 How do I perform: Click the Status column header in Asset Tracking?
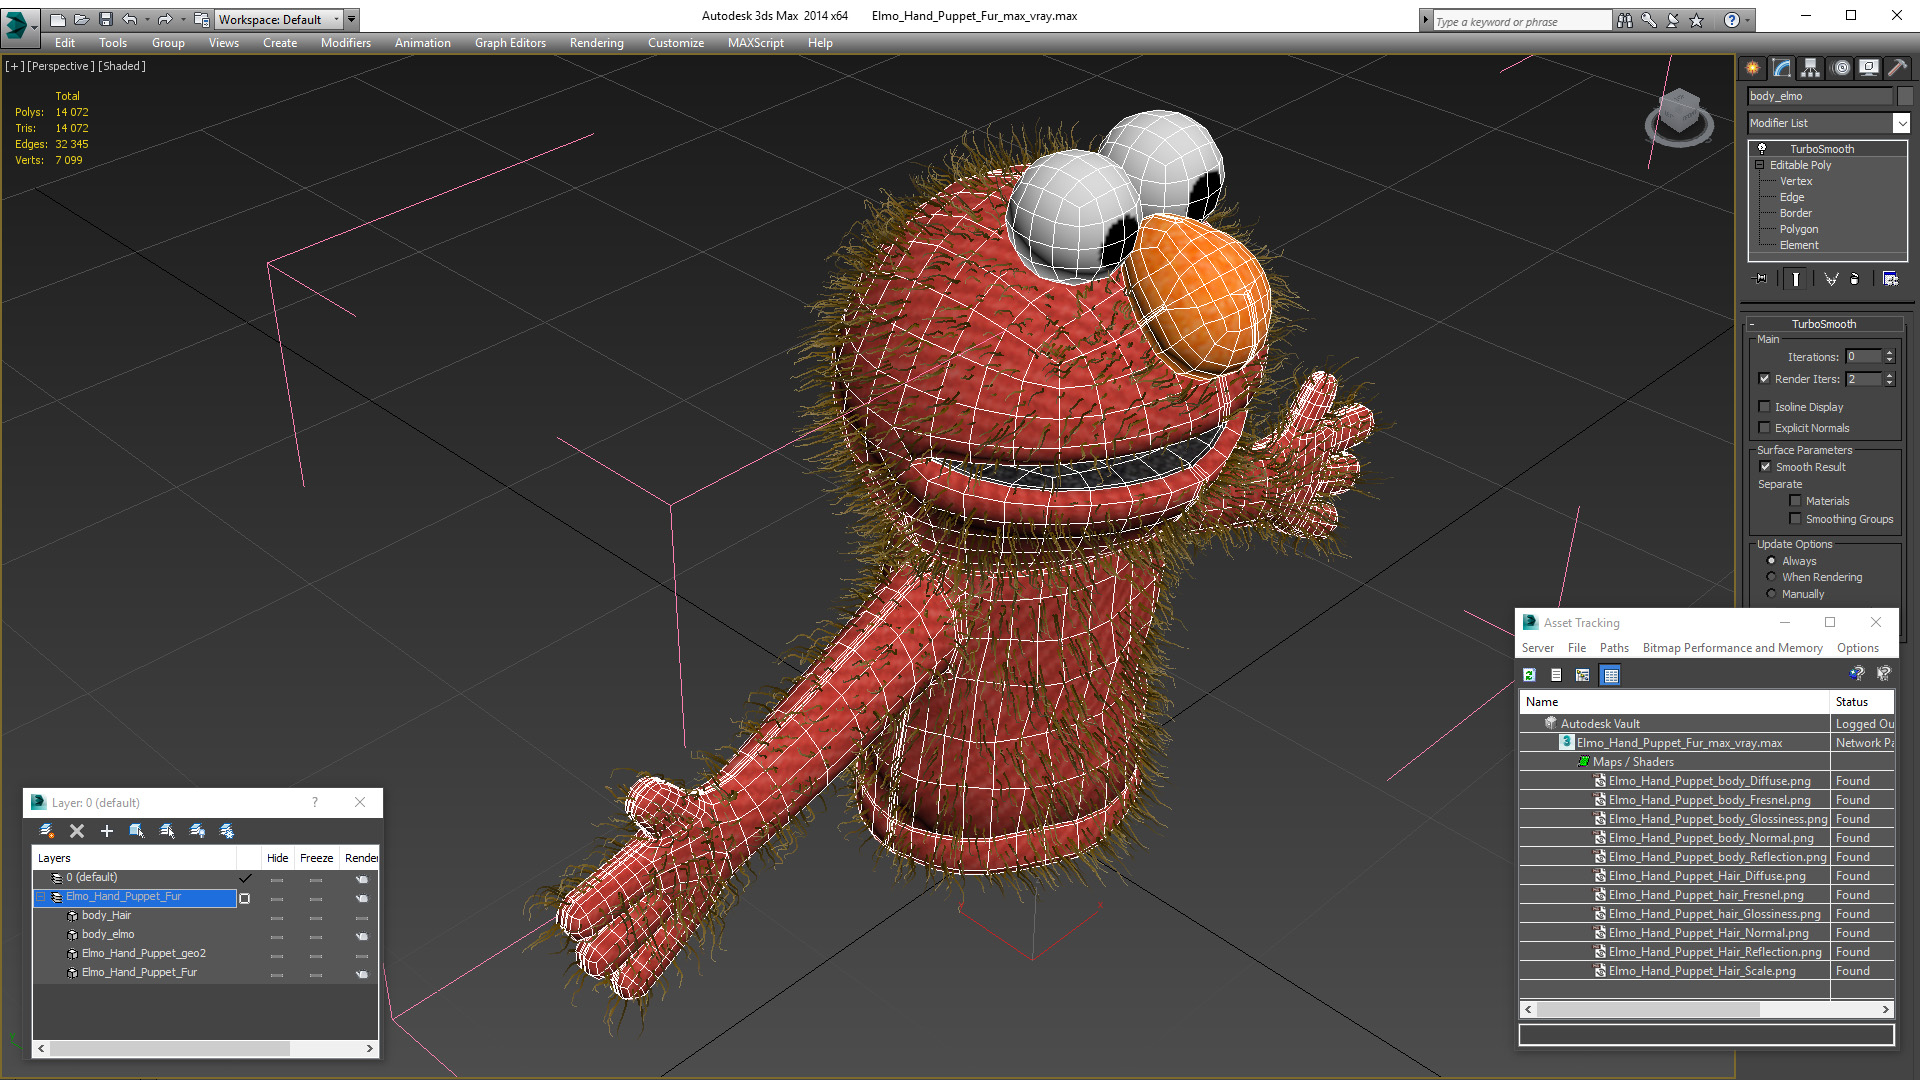point(1862,702)
